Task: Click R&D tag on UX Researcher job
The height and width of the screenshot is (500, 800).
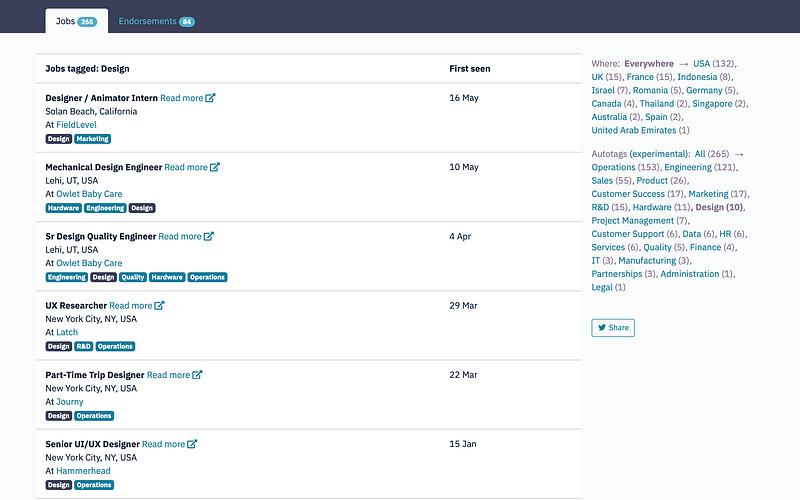Action: (x=83, y=346)
